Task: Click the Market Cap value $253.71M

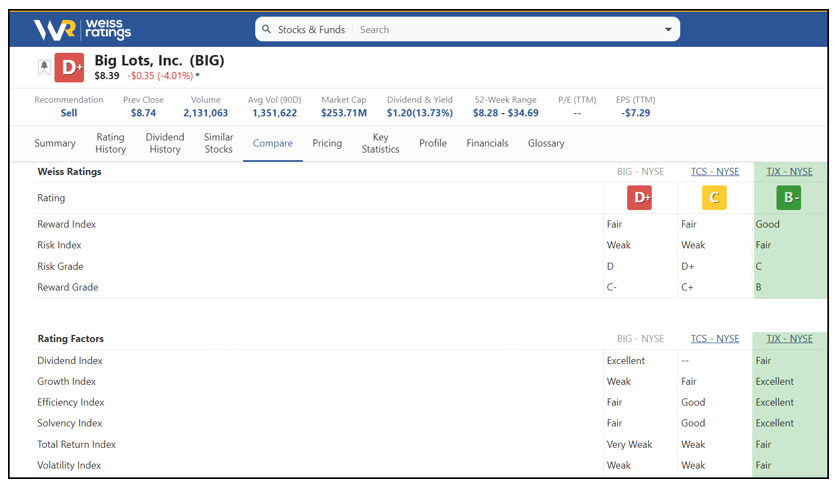Action: pos(344,113)
